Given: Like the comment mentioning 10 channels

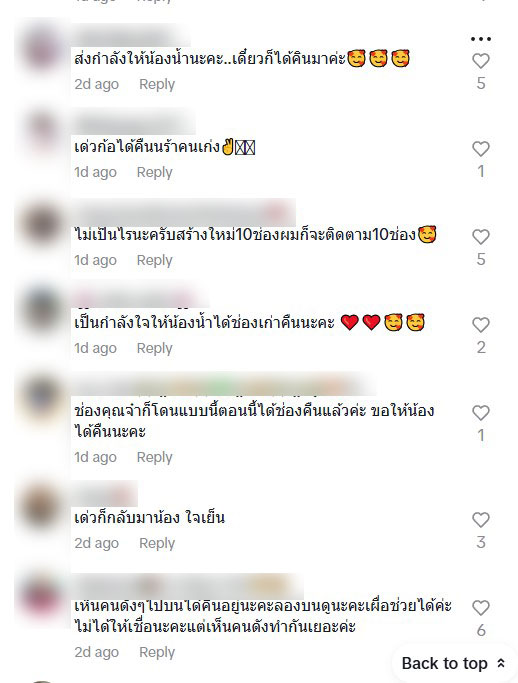Looking at the screenshot, I should (x=481, y=237).
